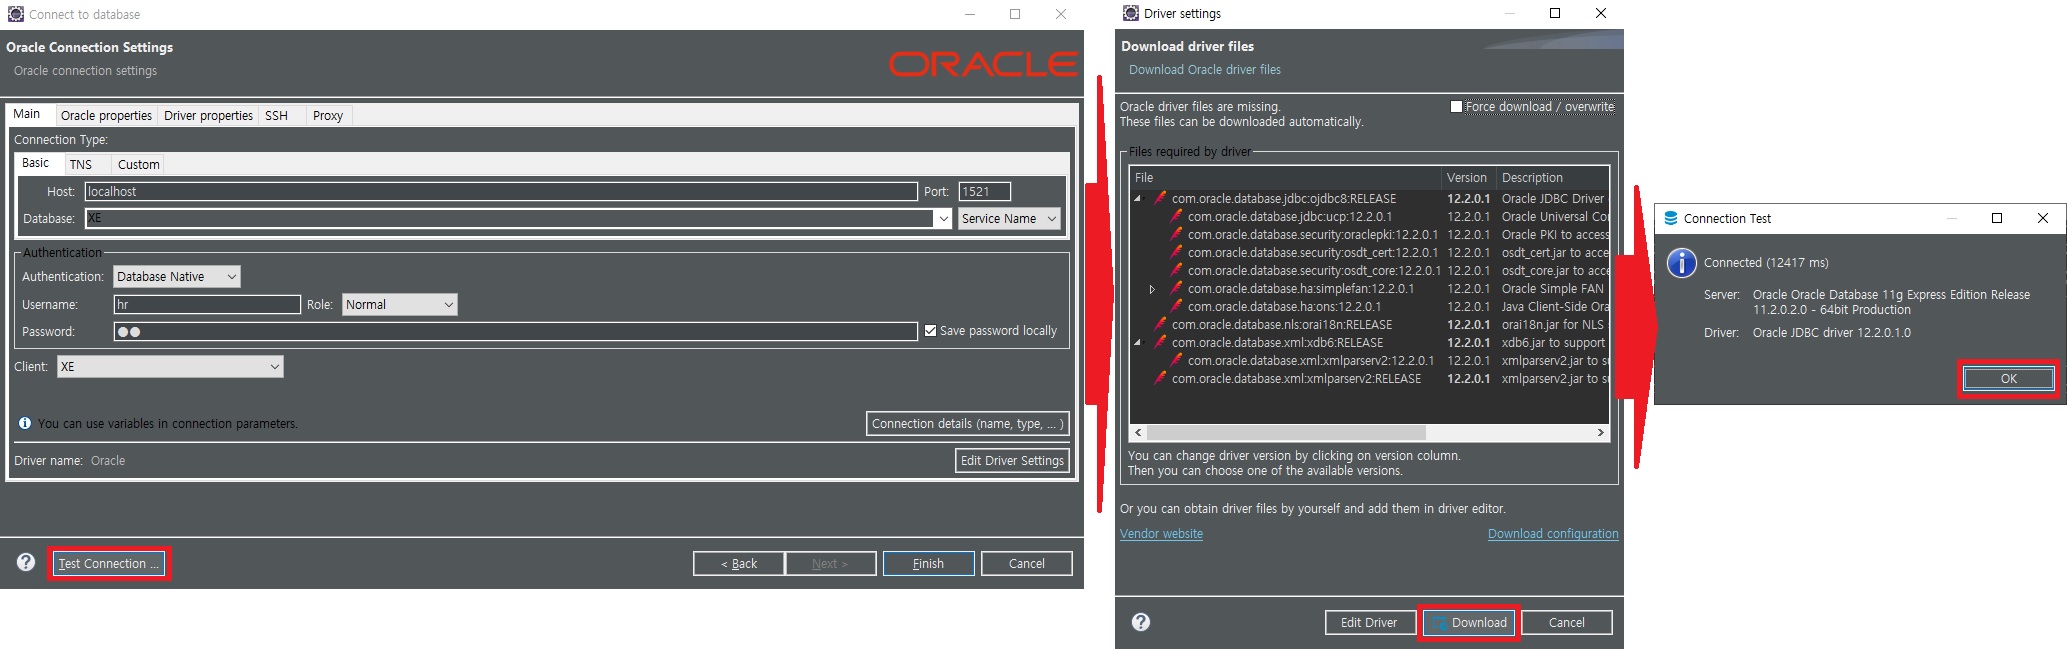The width and height of the screenshot is (2068, 649).
Task: Open the Database name combo box arrow
Action: pyautogui.click(x=943, y=218)
